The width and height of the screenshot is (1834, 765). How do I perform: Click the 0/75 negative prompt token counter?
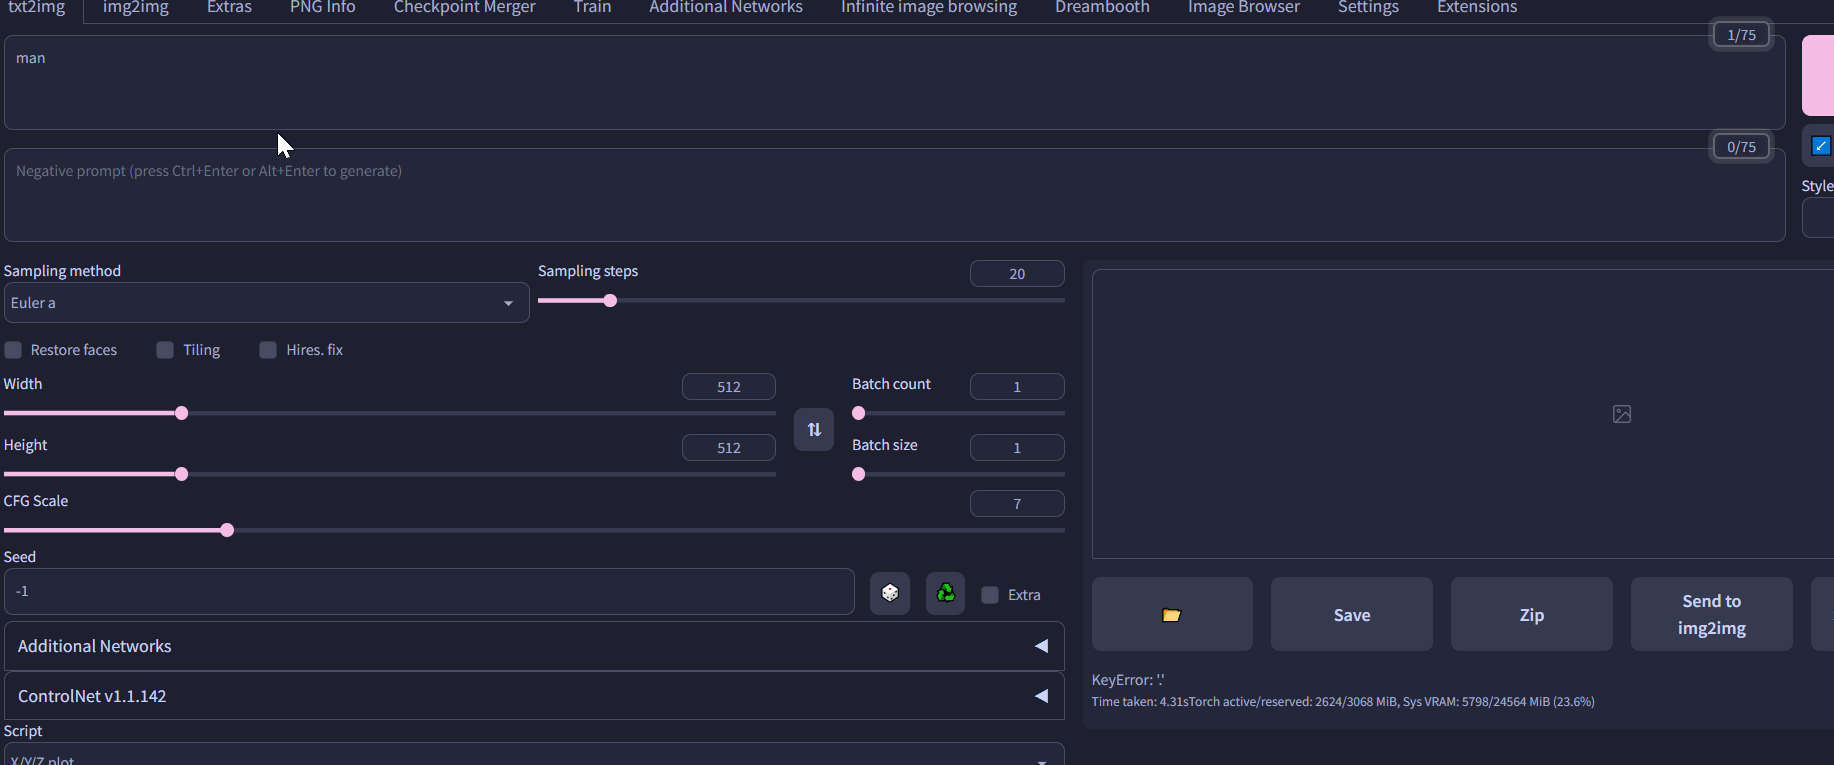point(1741,147)
